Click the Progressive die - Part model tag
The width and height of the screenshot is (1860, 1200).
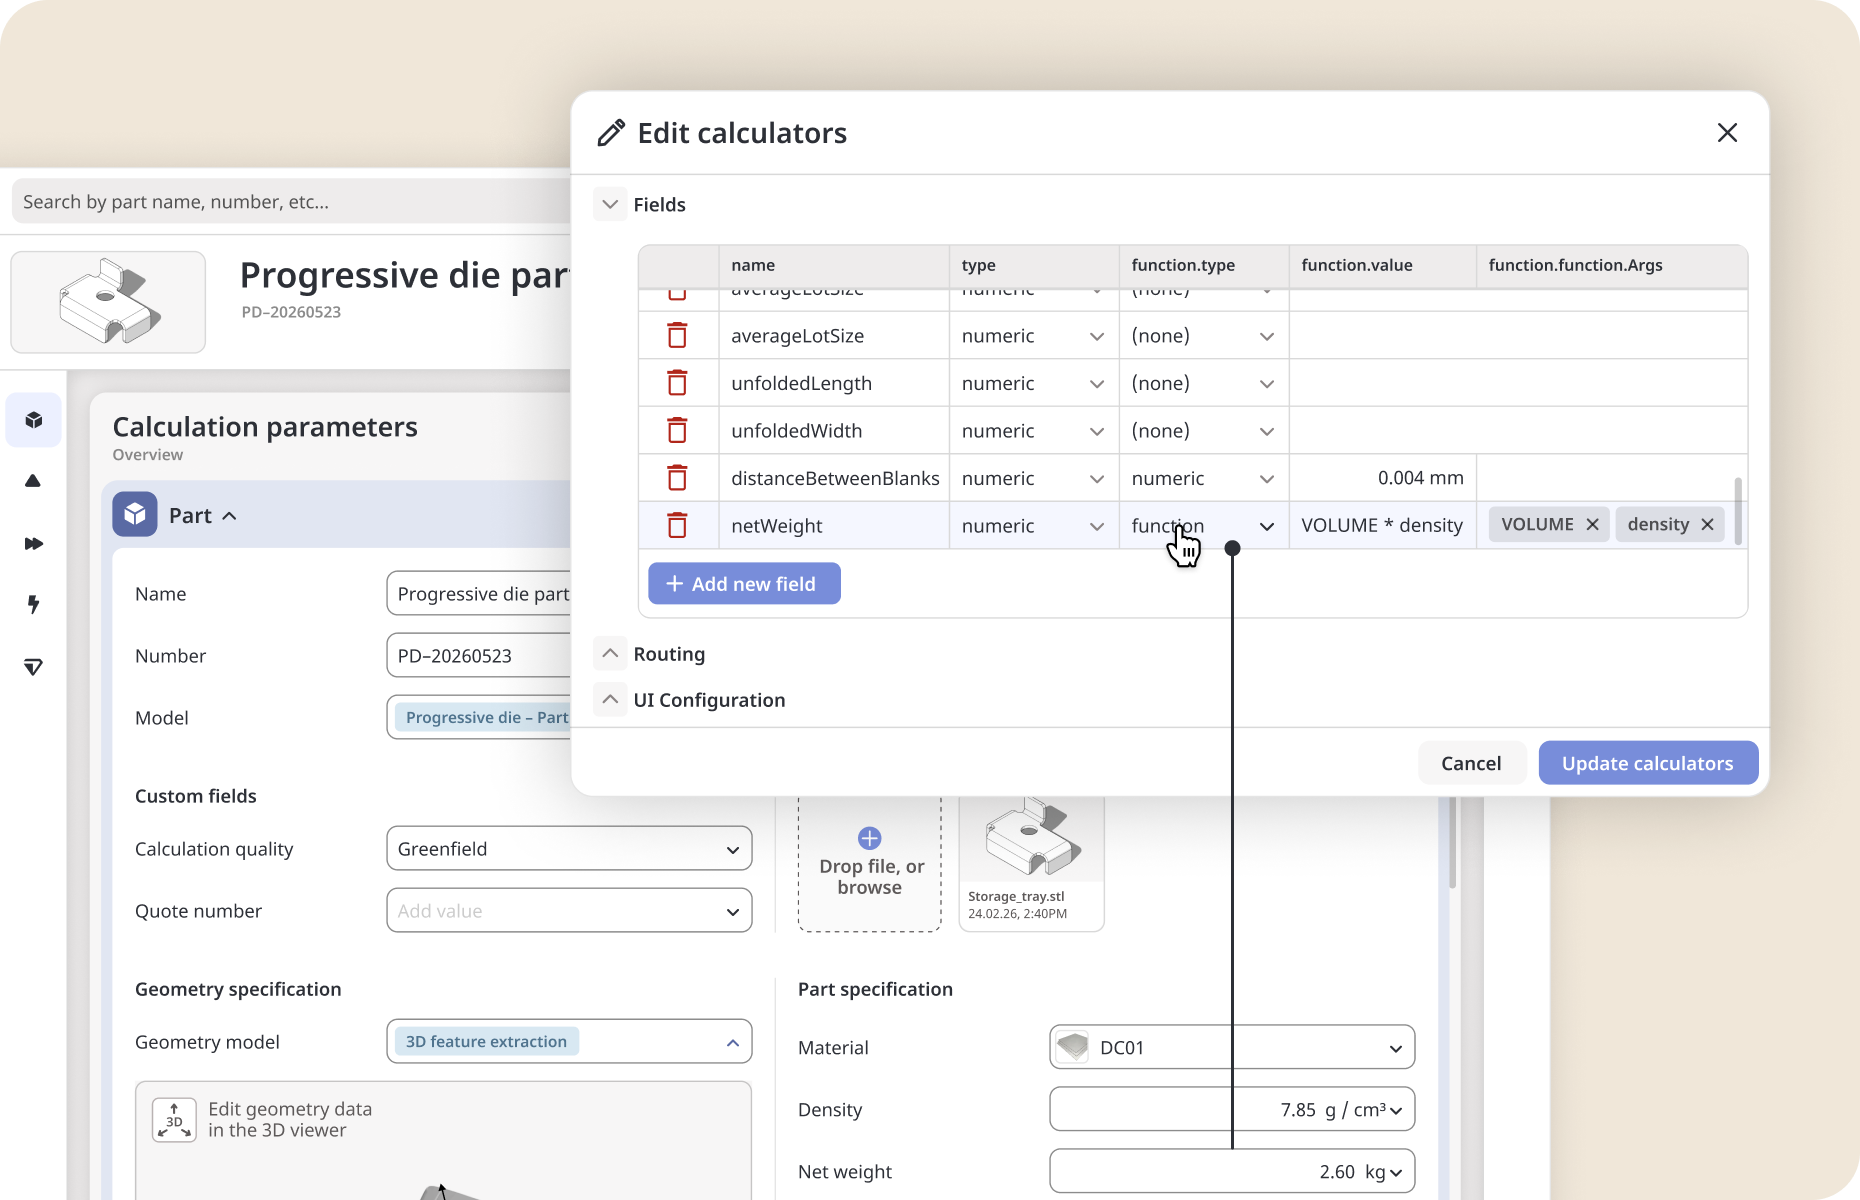[x=484, y=717]
